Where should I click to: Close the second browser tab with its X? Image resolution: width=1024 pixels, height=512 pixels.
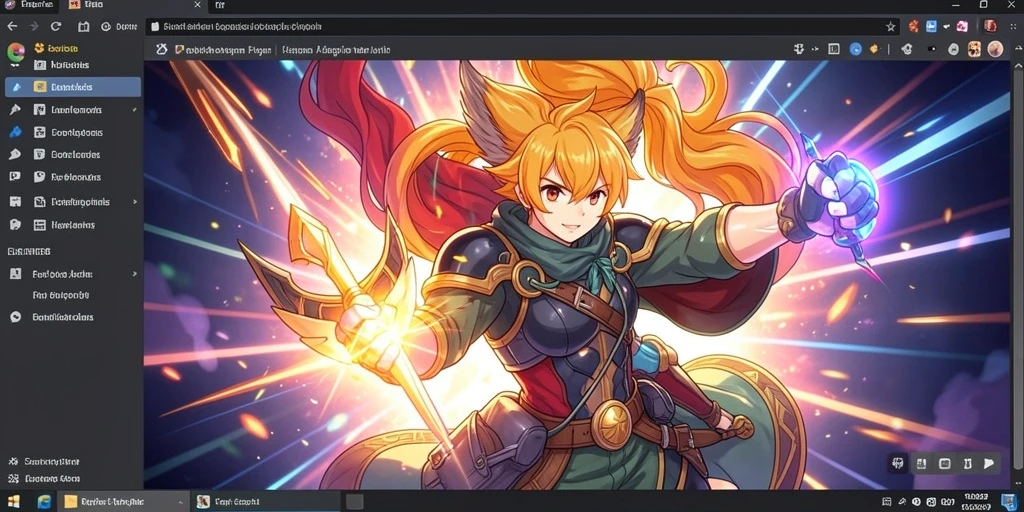[x=198, y=5]
